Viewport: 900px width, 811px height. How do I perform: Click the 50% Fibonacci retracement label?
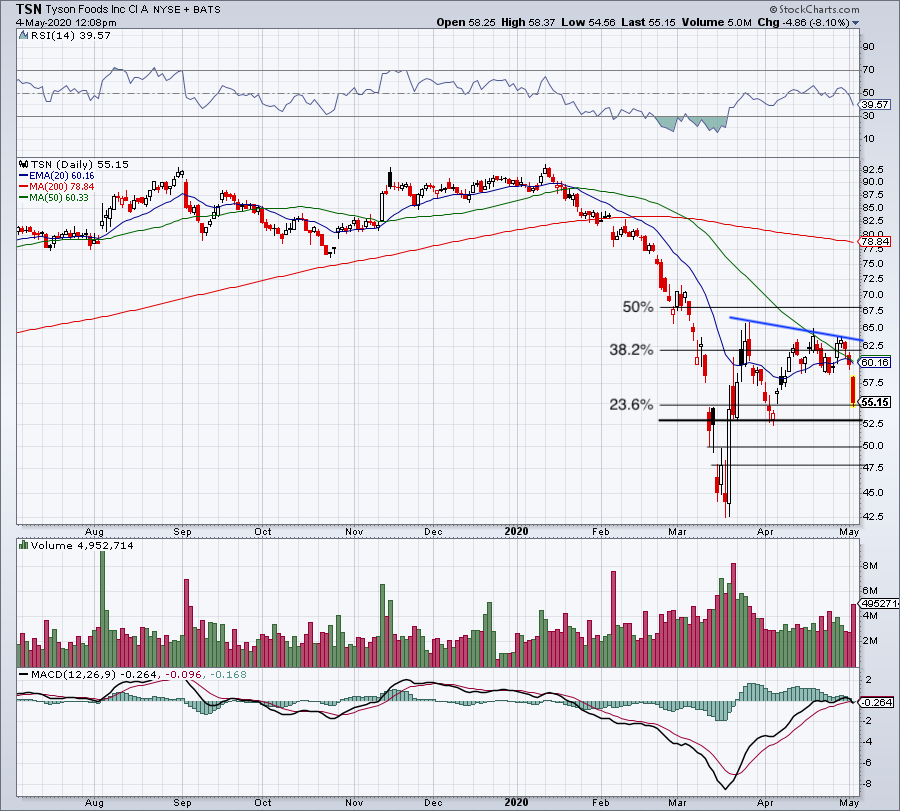click(638, 307)
